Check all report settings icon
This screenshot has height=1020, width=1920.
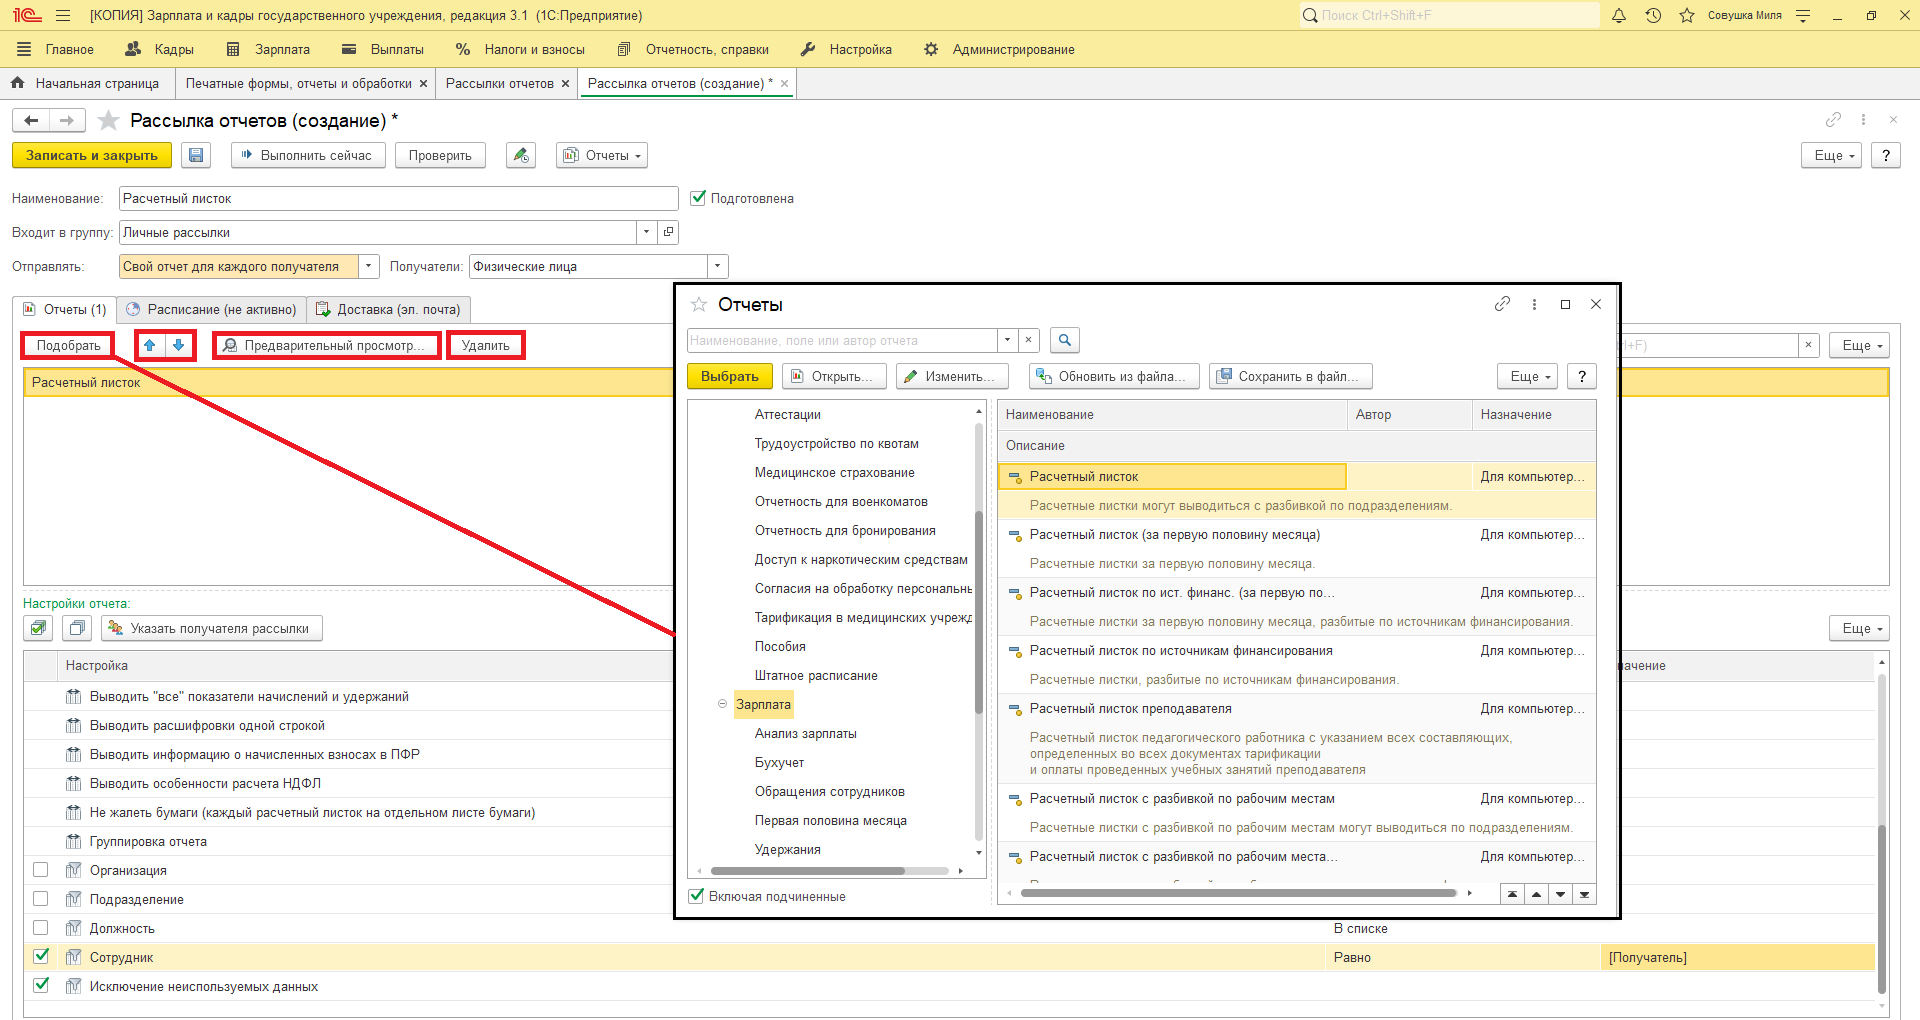pos(38,628)
